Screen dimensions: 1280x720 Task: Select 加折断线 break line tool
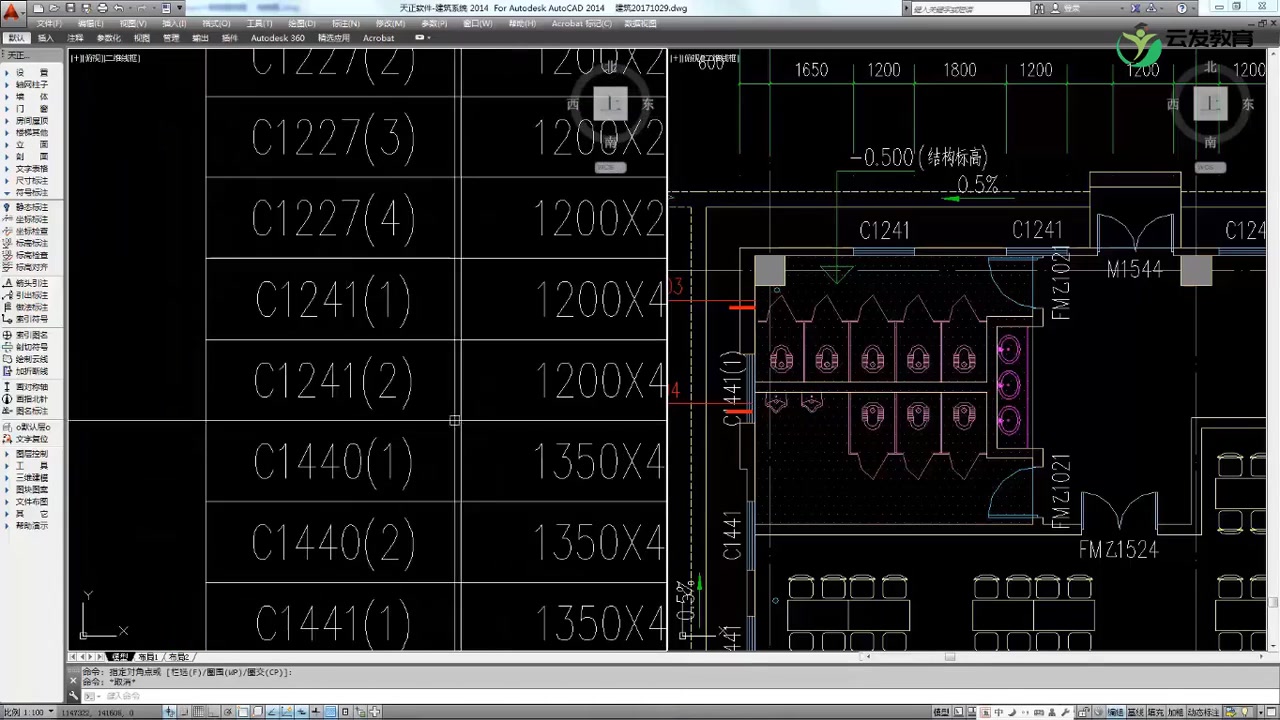(26, 371)
